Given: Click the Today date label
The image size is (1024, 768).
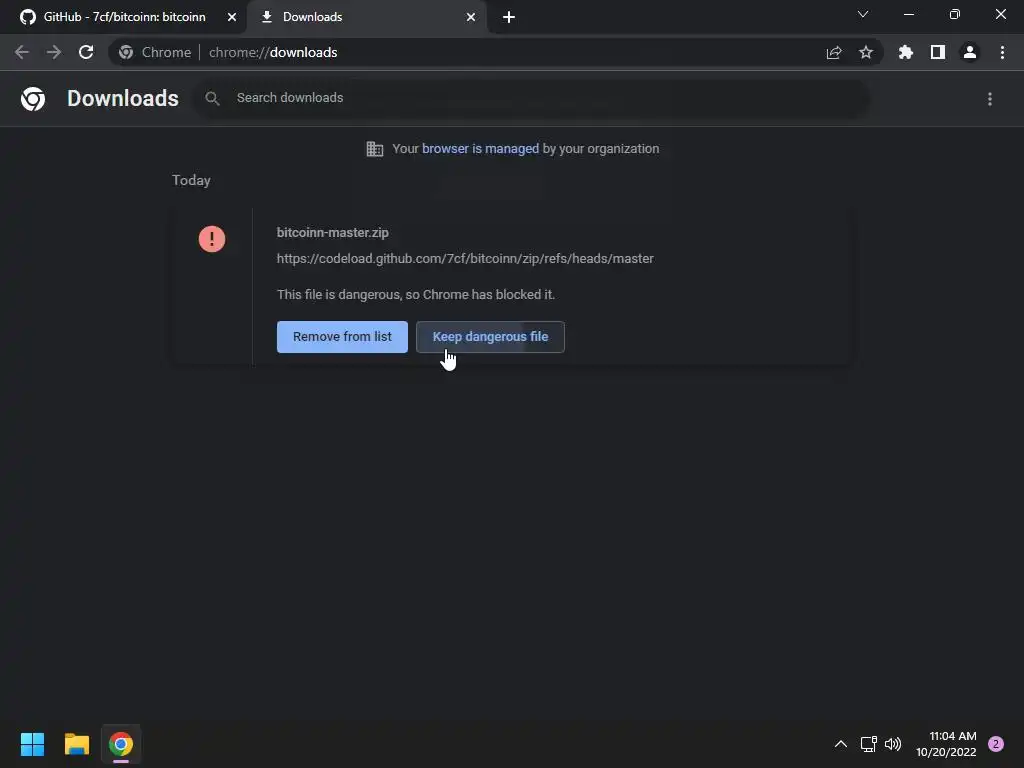Looking at the screenshot, I should (191, 180).
